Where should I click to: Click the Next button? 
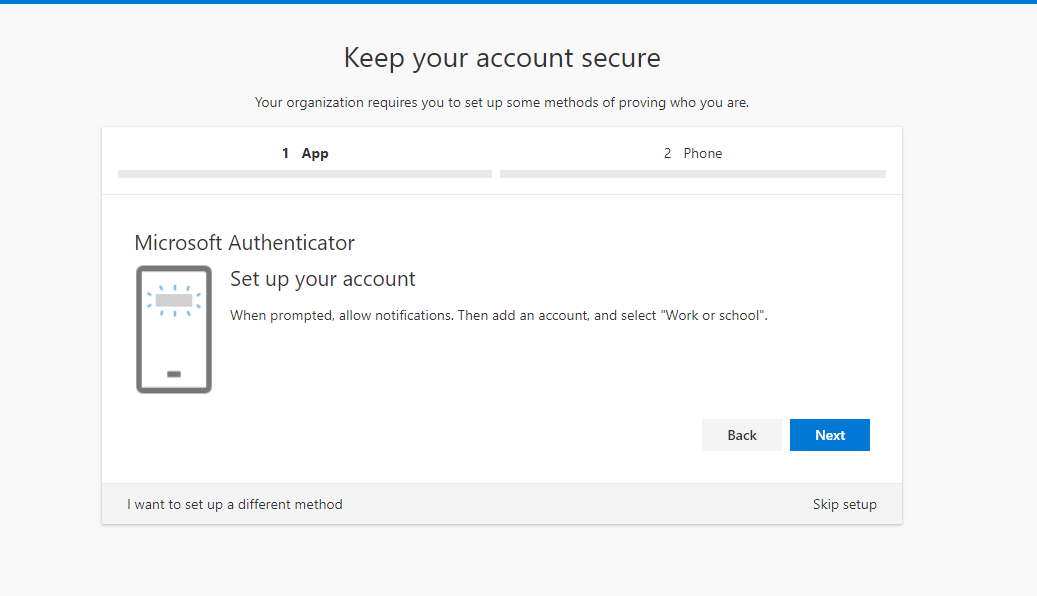pos(829,435)
